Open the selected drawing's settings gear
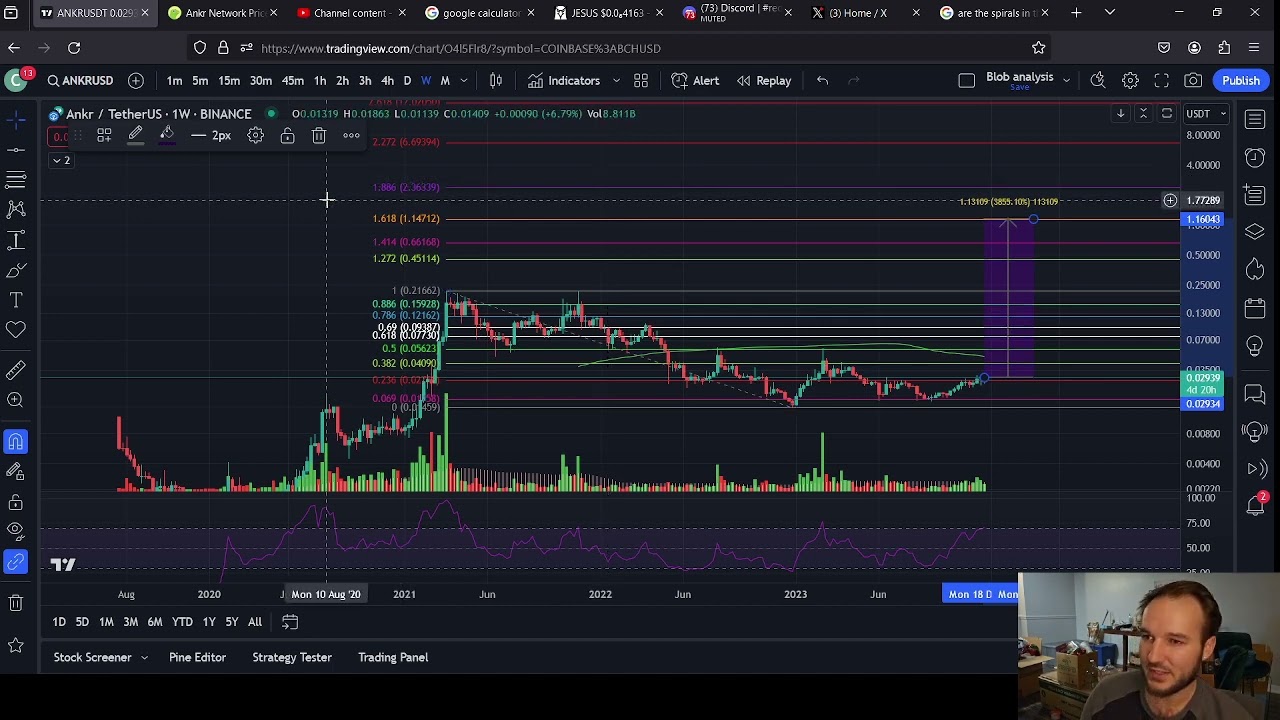The height and width of the screenshot is (720, 1280). pyautogui.click(x=255, y=136)
